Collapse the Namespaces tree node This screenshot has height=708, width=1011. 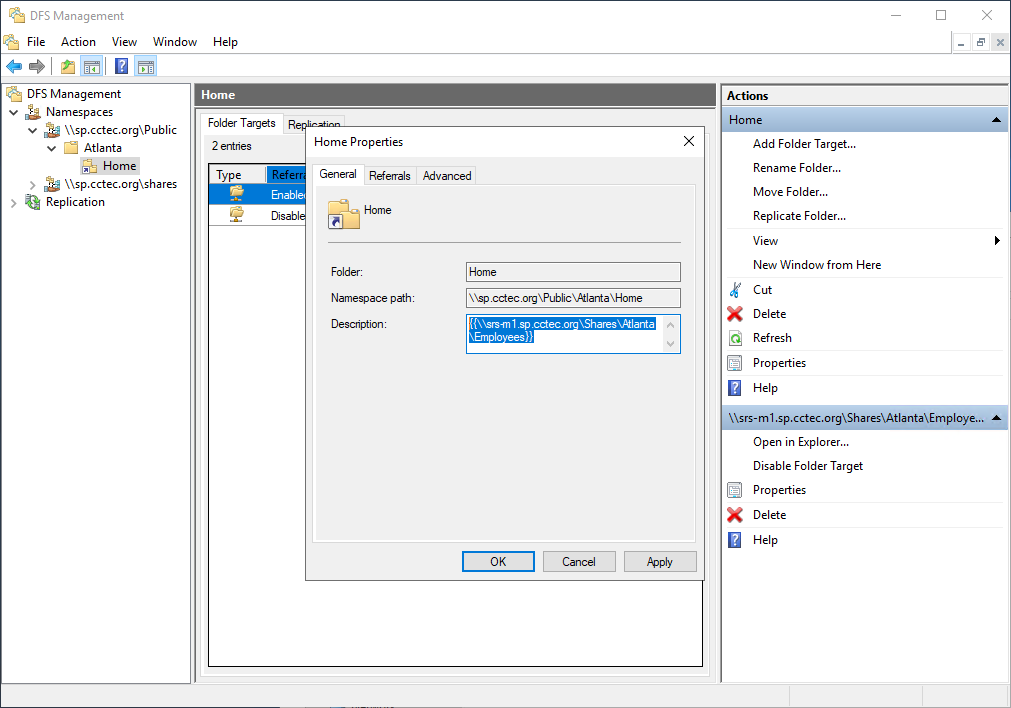pos(14,112)
